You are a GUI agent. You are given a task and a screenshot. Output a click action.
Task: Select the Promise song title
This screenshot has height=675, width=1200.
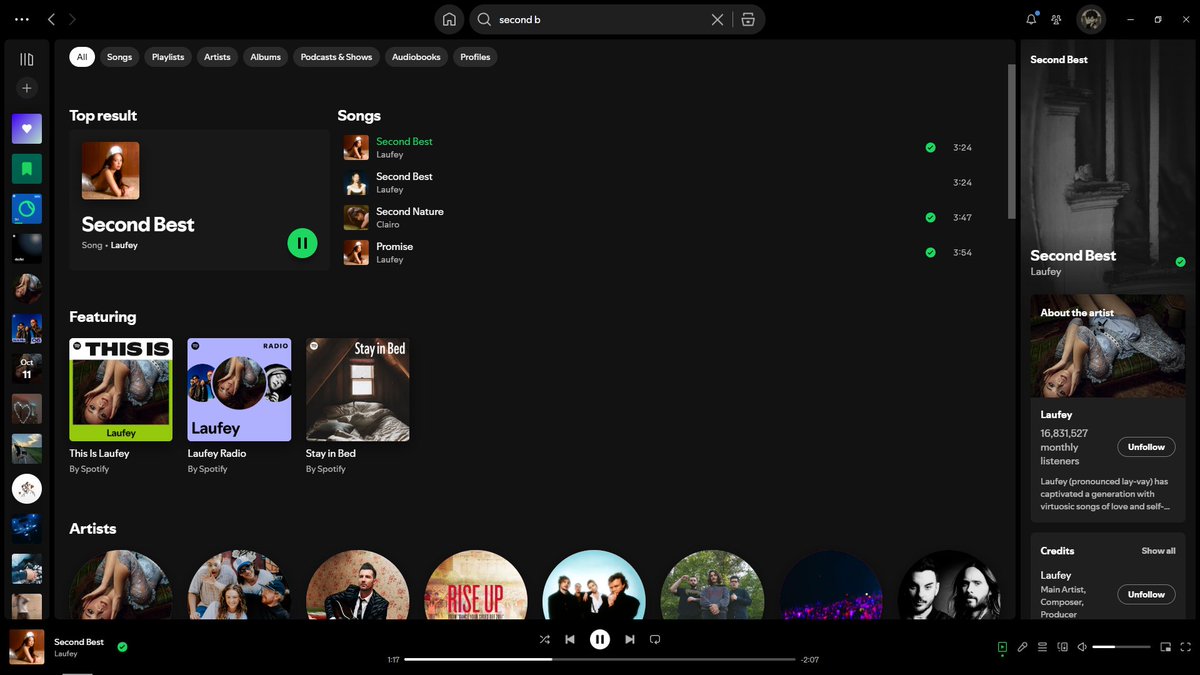tap(394, 246)
